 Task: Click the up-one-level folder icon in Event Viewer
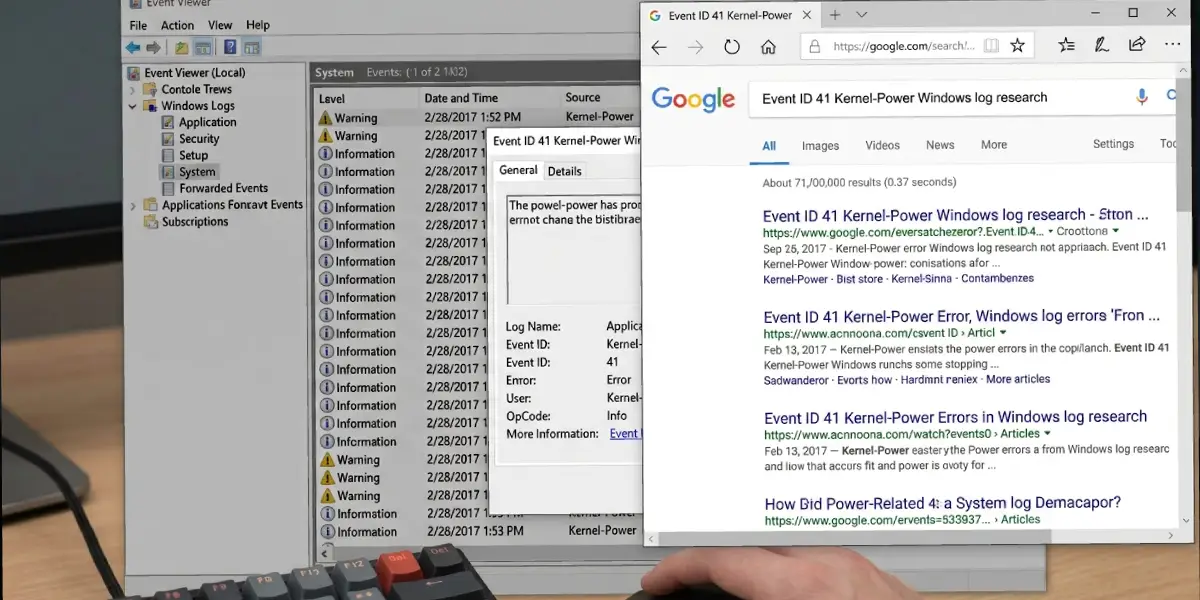pos(181,47)
